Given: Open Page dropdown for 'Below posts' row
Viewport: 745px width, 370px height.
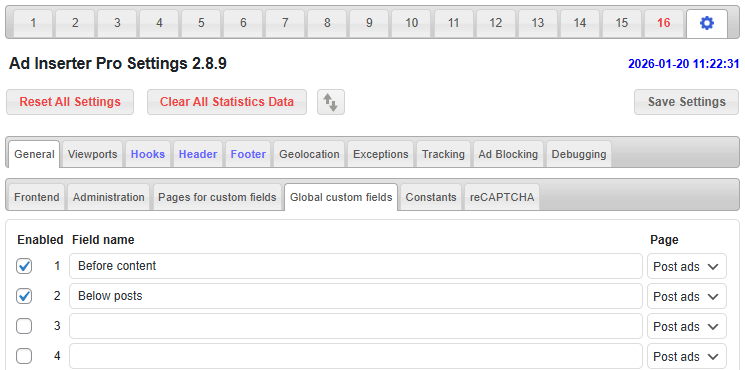Looking at the screenshot, I should click(687, 296).
